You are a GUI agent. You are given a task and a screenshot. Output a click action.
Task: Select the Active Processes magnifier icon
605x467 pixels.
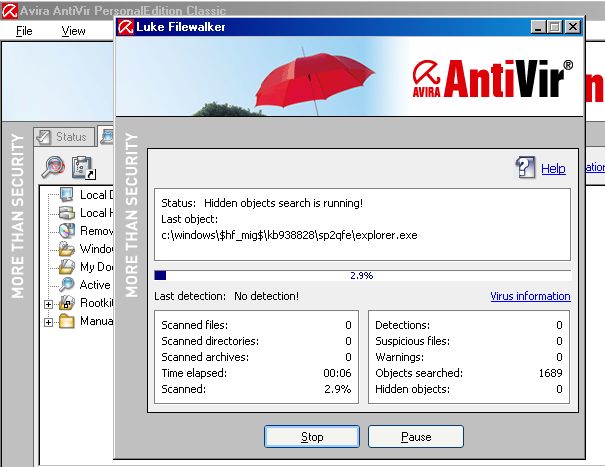pos(66,284)
